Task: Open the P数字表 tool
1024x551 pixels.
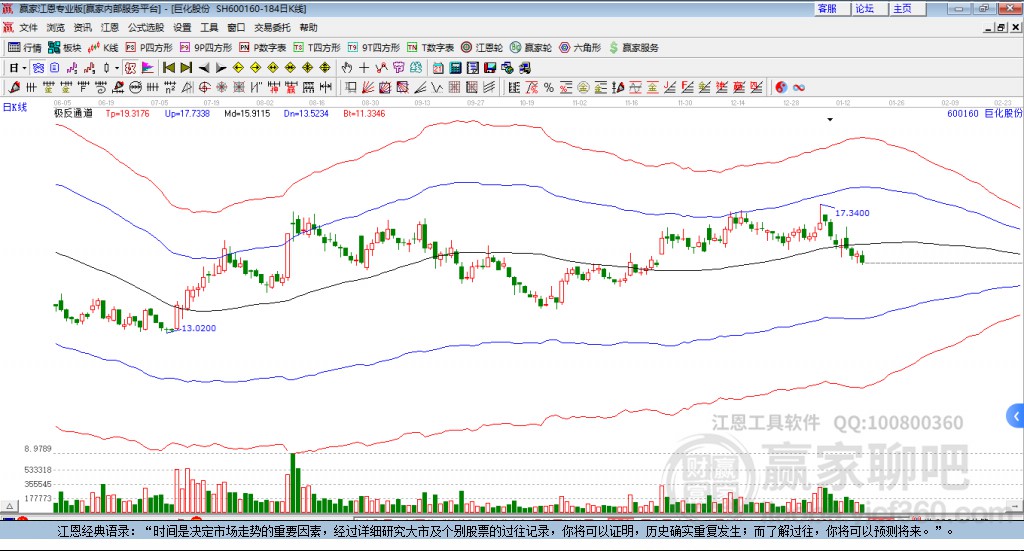Action: pos(263,48)
